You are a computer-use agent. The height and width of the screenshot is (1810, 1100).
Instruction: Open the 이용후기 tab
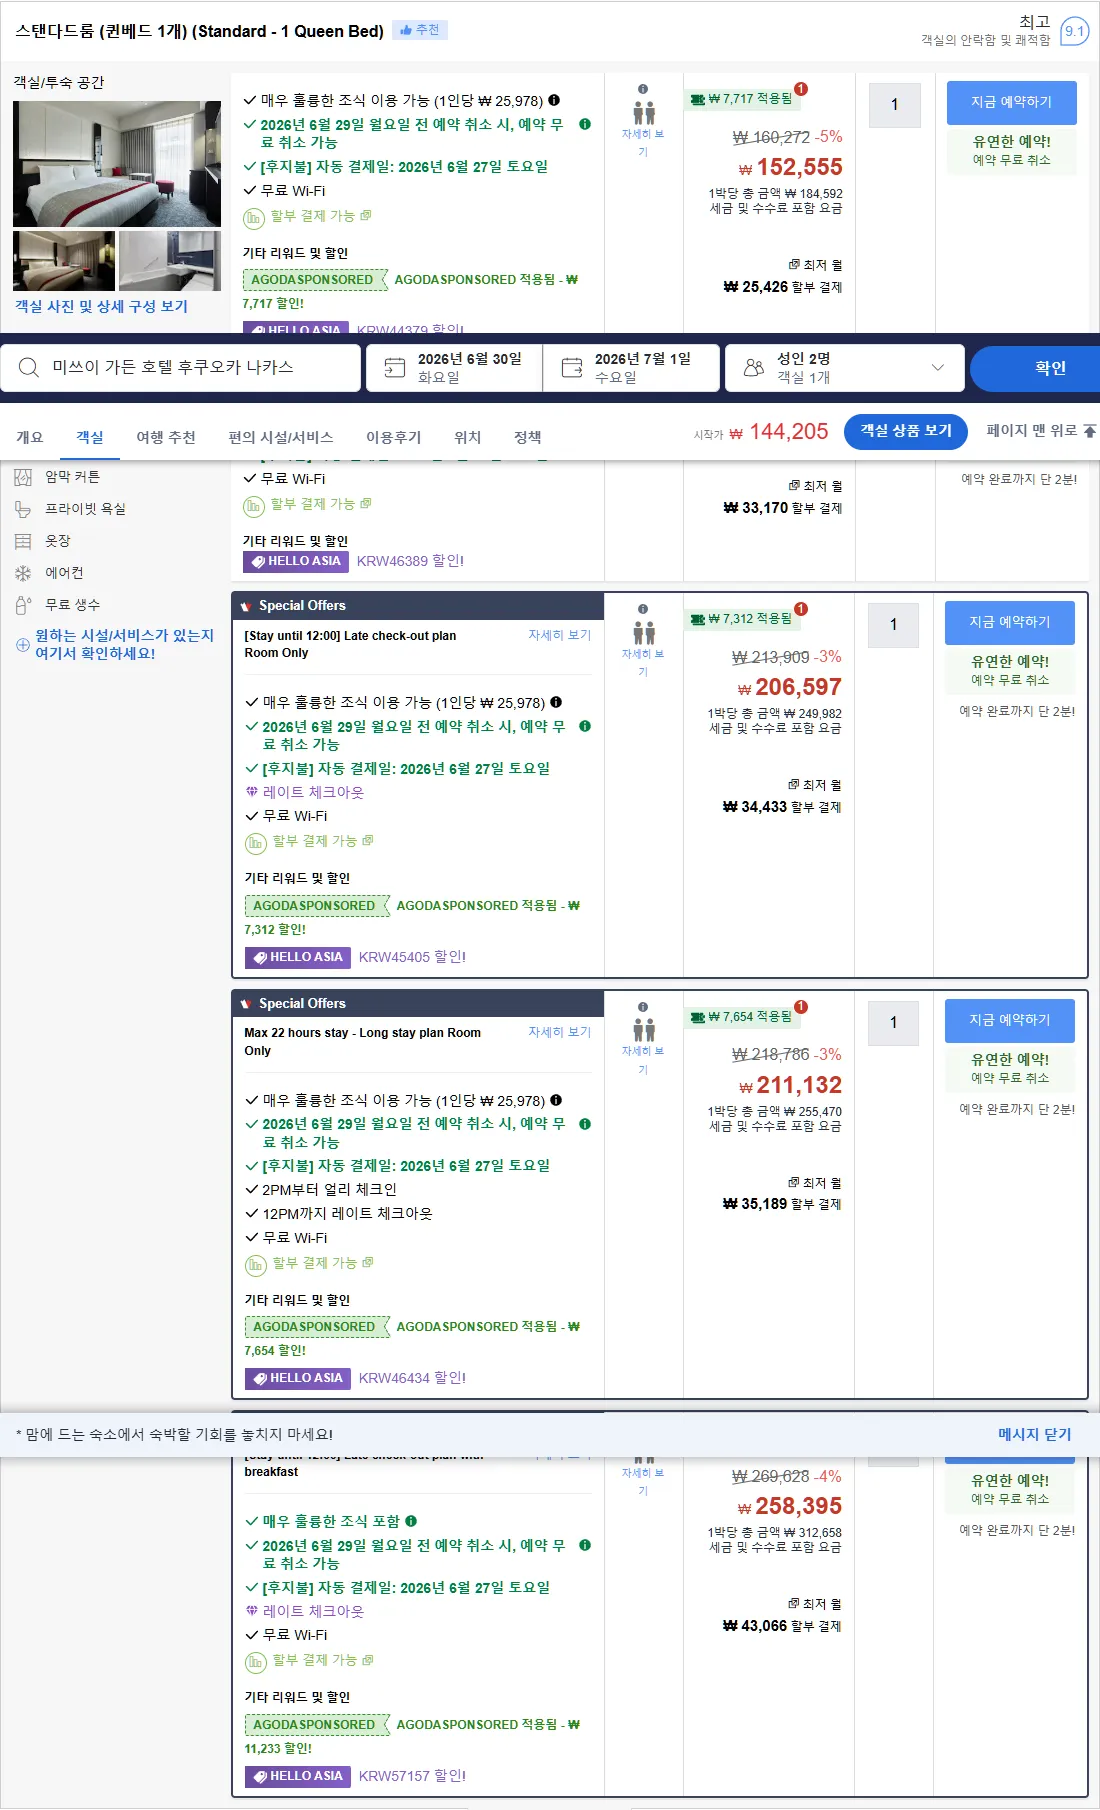click(x=393, y=437)
